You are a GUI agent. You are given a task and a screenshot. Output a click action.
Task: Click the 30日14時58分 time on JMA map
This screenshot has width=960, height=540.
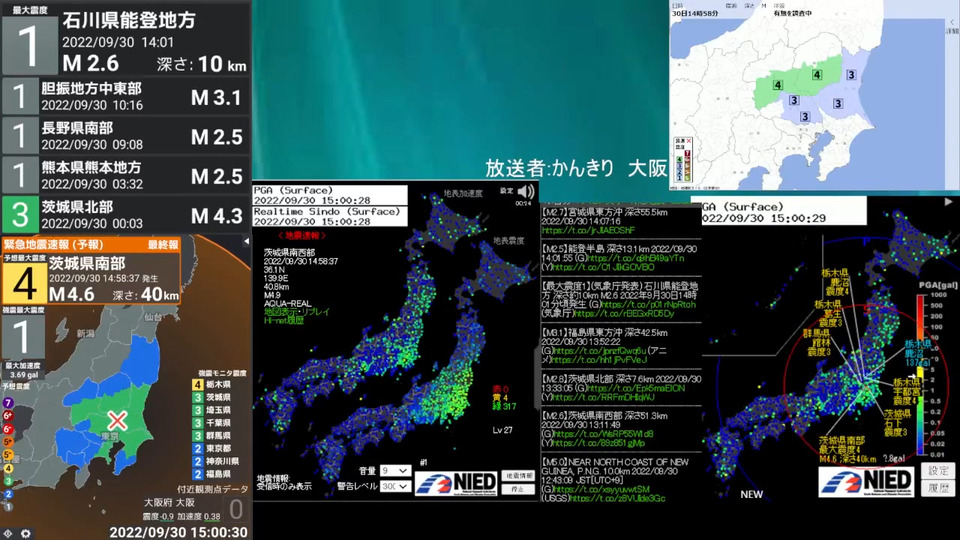click(x=695, y=13)
